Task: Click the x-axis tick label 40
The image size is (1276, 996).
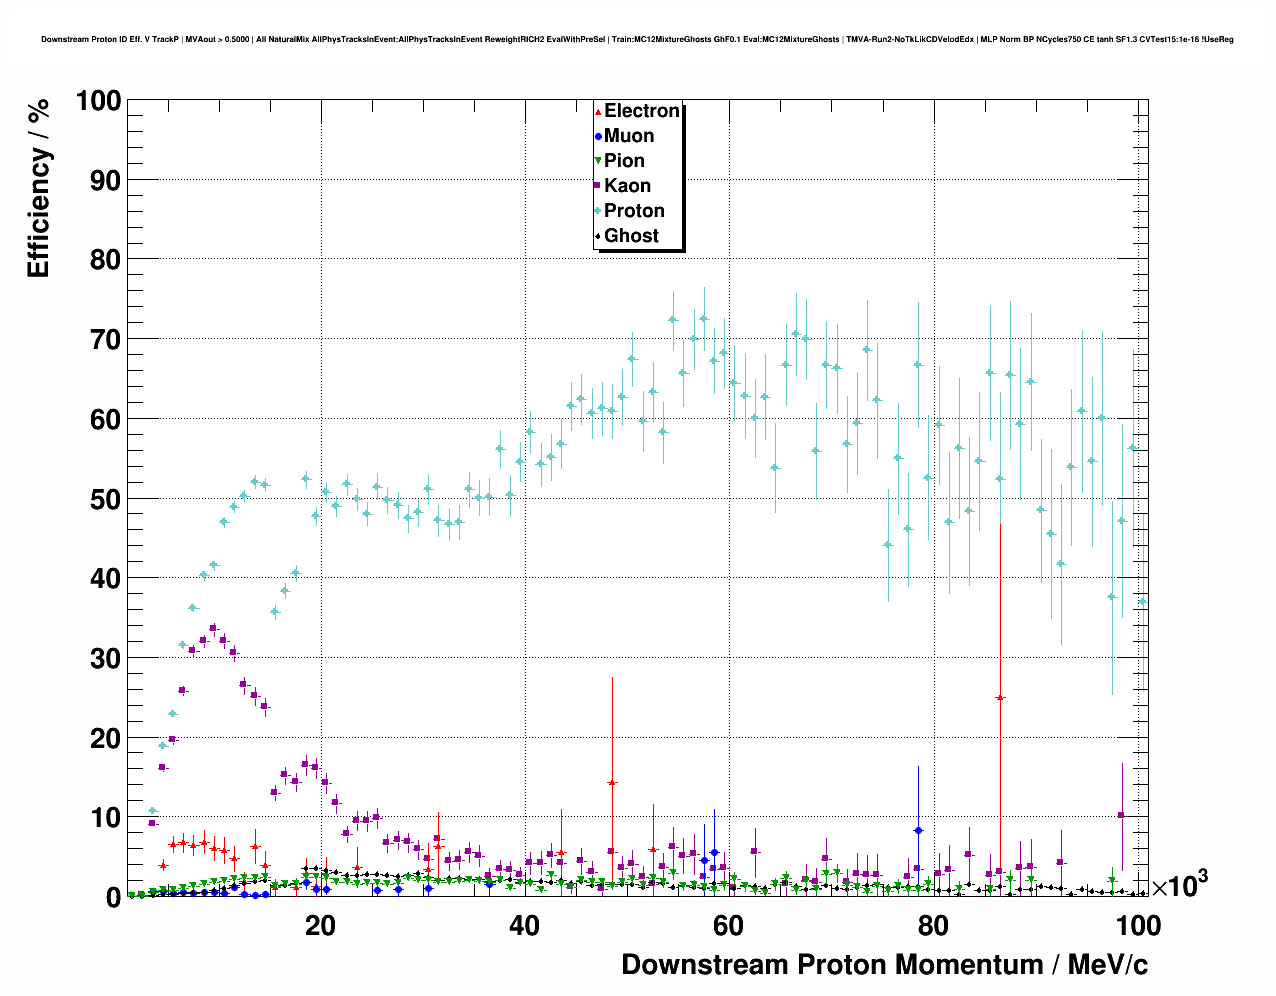Action: (x=524, y=926)
